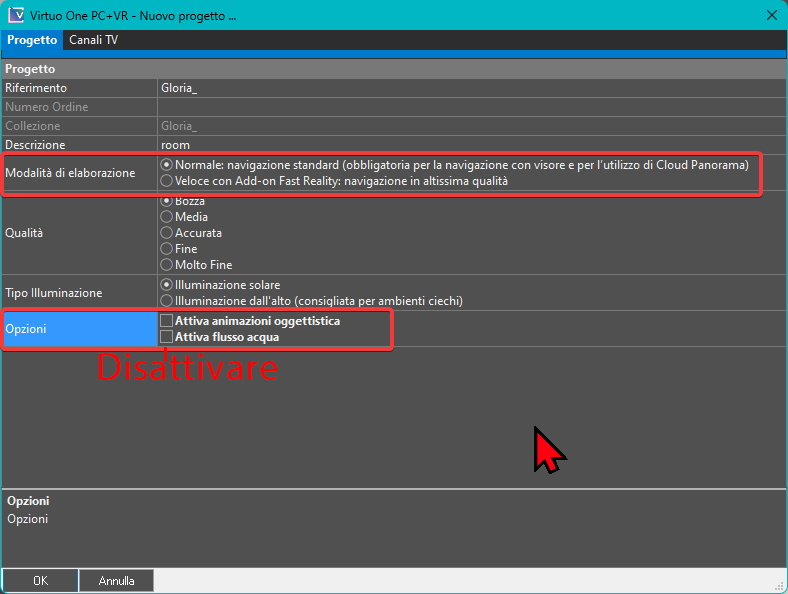This screenshot has width=788, height=594.
Task: Close the Nuovo progetto dialog window
Action: tap(772, 15)
